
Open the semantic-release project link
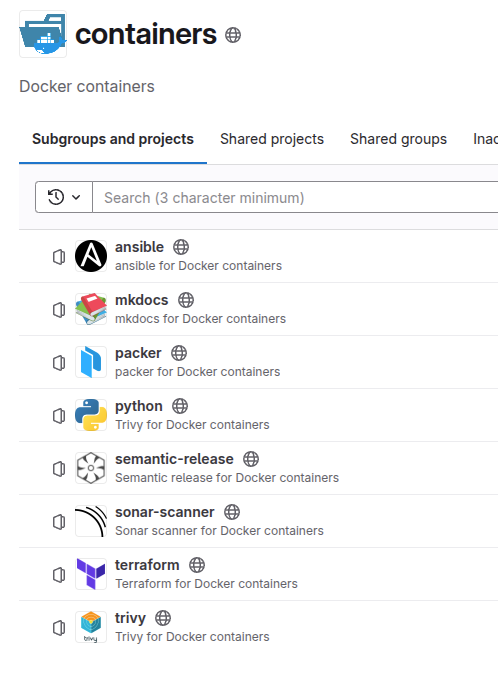(174, 459)
